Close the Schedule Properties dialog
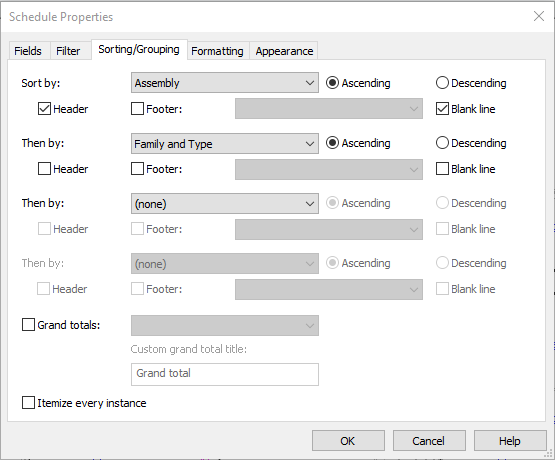Viewport: 555px width, 460px height. [x=539, y=16]
